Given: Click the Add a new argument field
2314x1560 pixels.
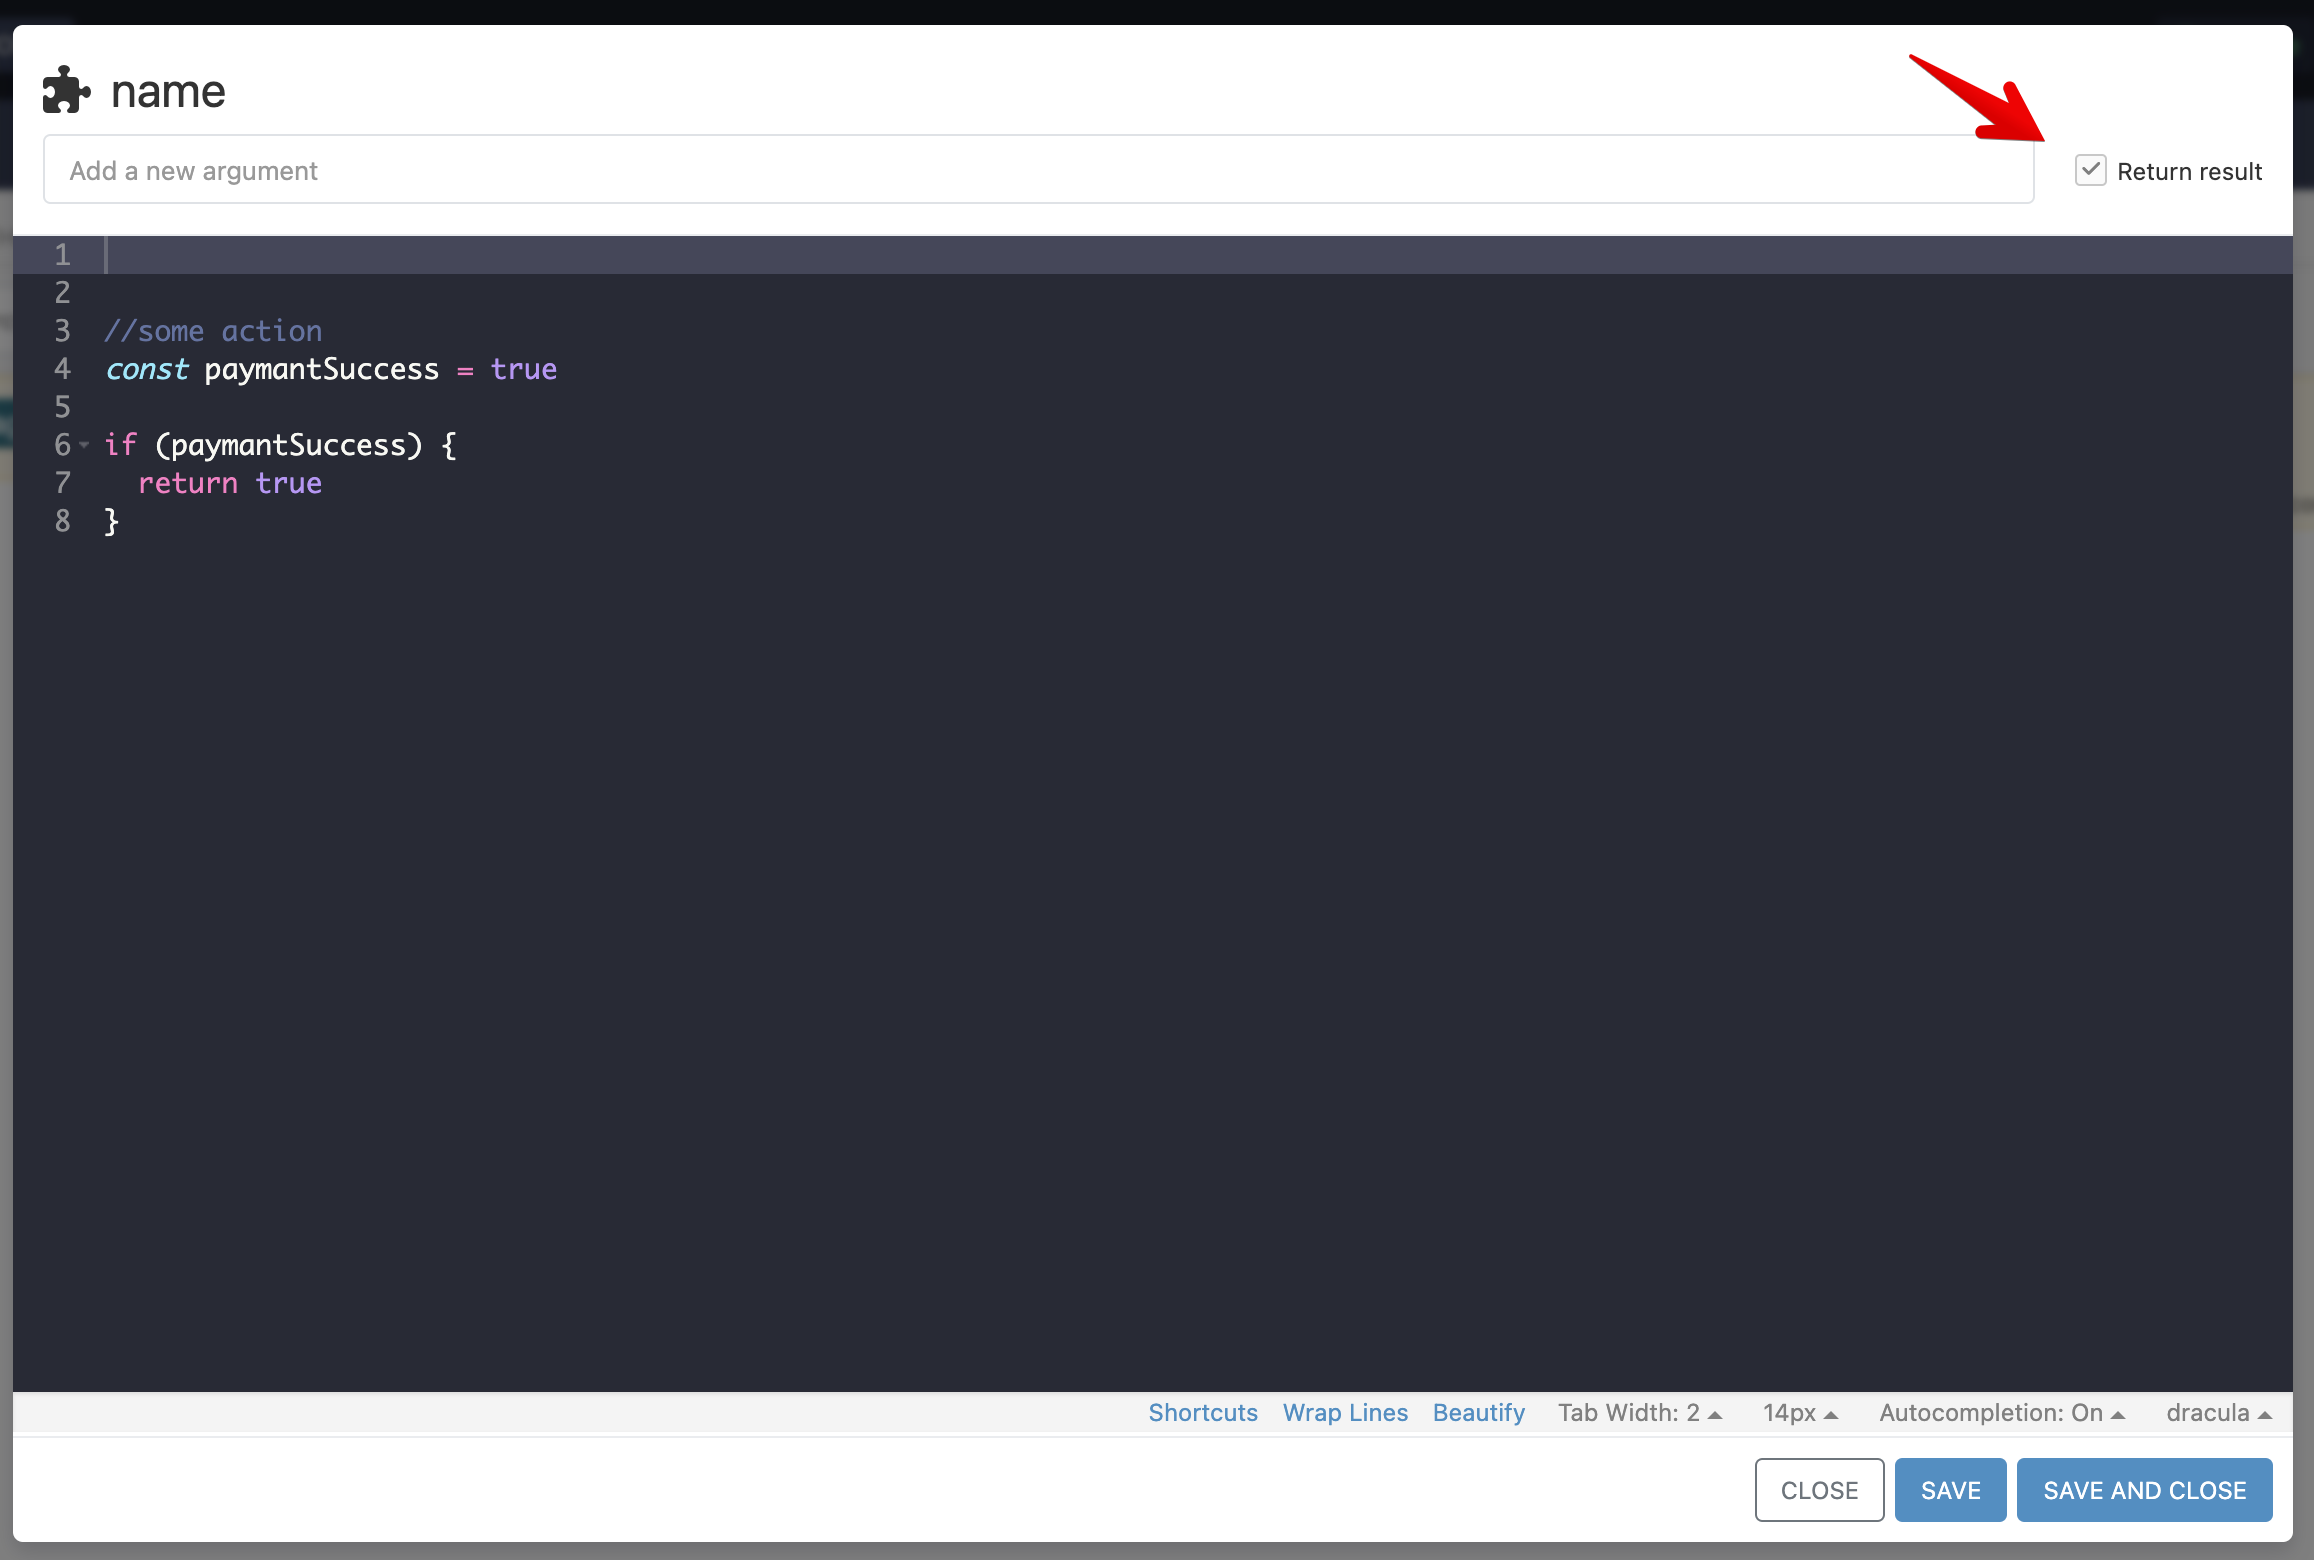Looking at the screenshot, I should [1037, 171].
